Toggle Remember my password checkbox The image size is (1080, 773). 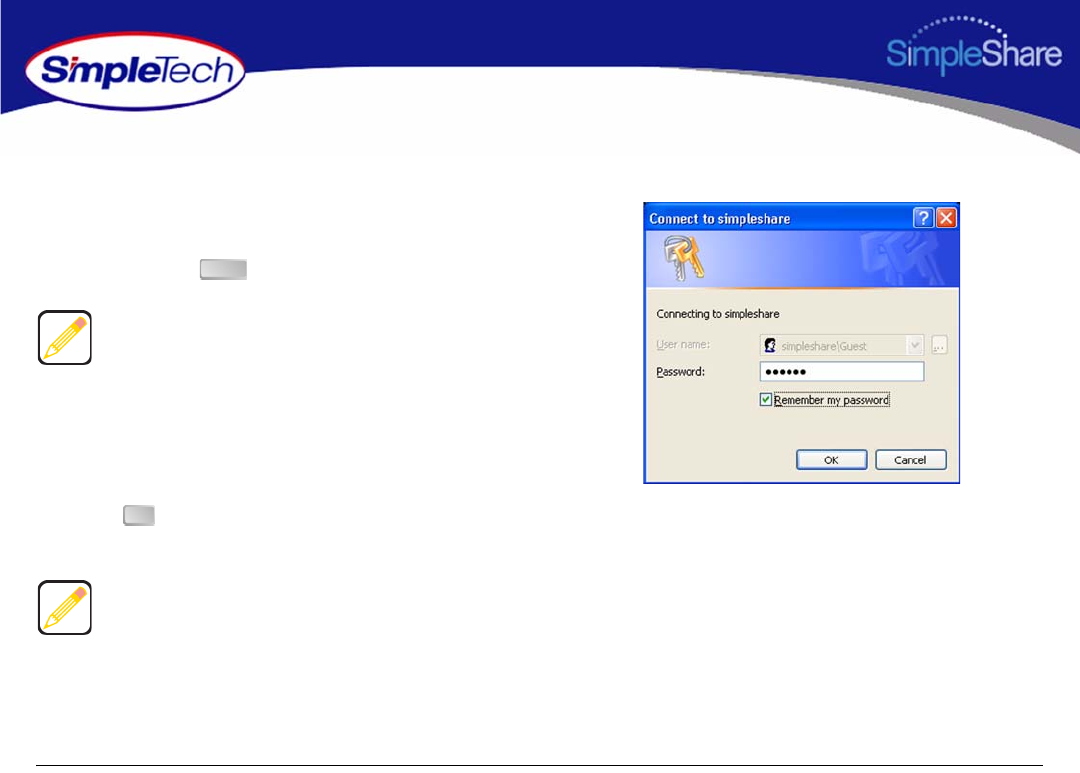click(x=765, y=400)
